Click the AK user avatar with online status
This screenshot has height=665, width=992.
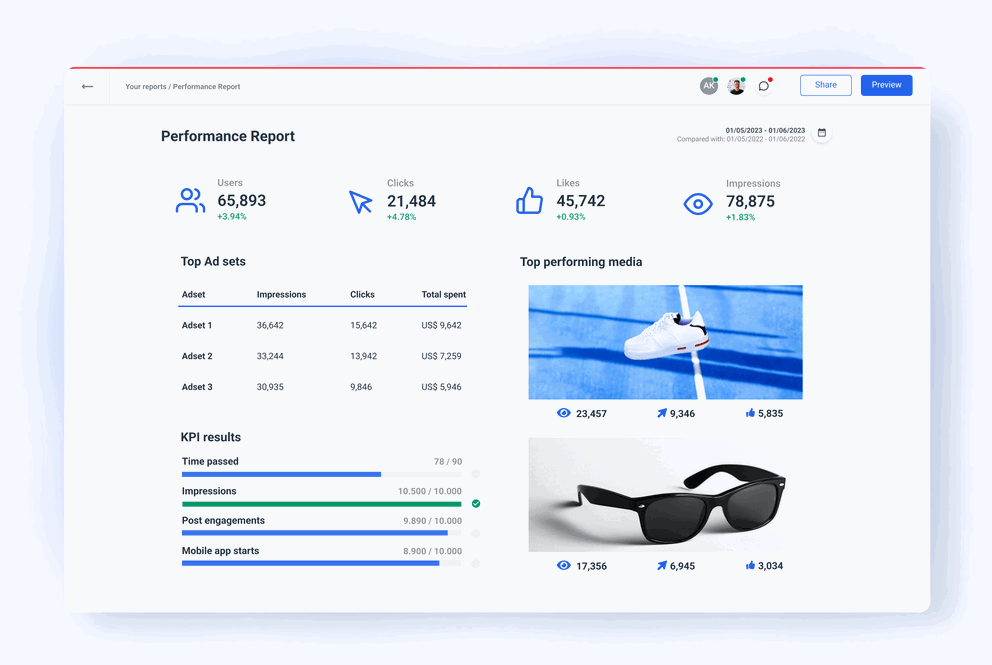pyautogui.click(x=709, y=85)
